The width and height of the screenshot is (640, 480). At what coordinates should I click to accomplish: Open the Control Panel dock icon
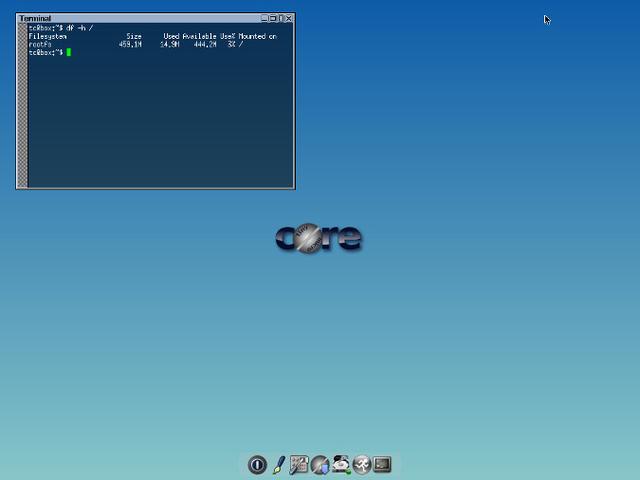click(299, 465)
